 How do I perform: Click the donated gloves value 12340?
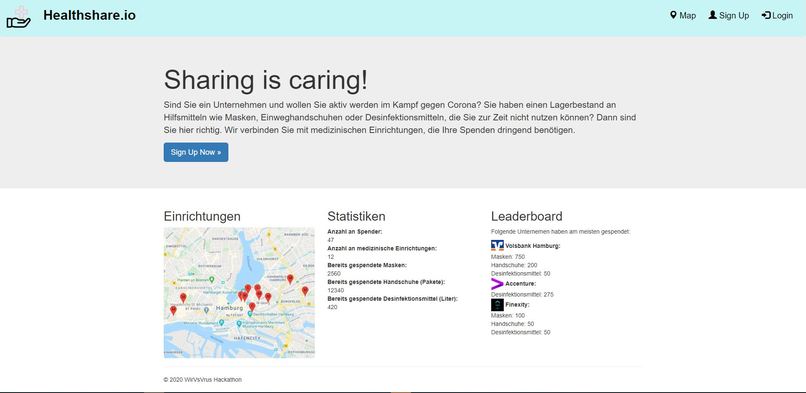point(335,290)
